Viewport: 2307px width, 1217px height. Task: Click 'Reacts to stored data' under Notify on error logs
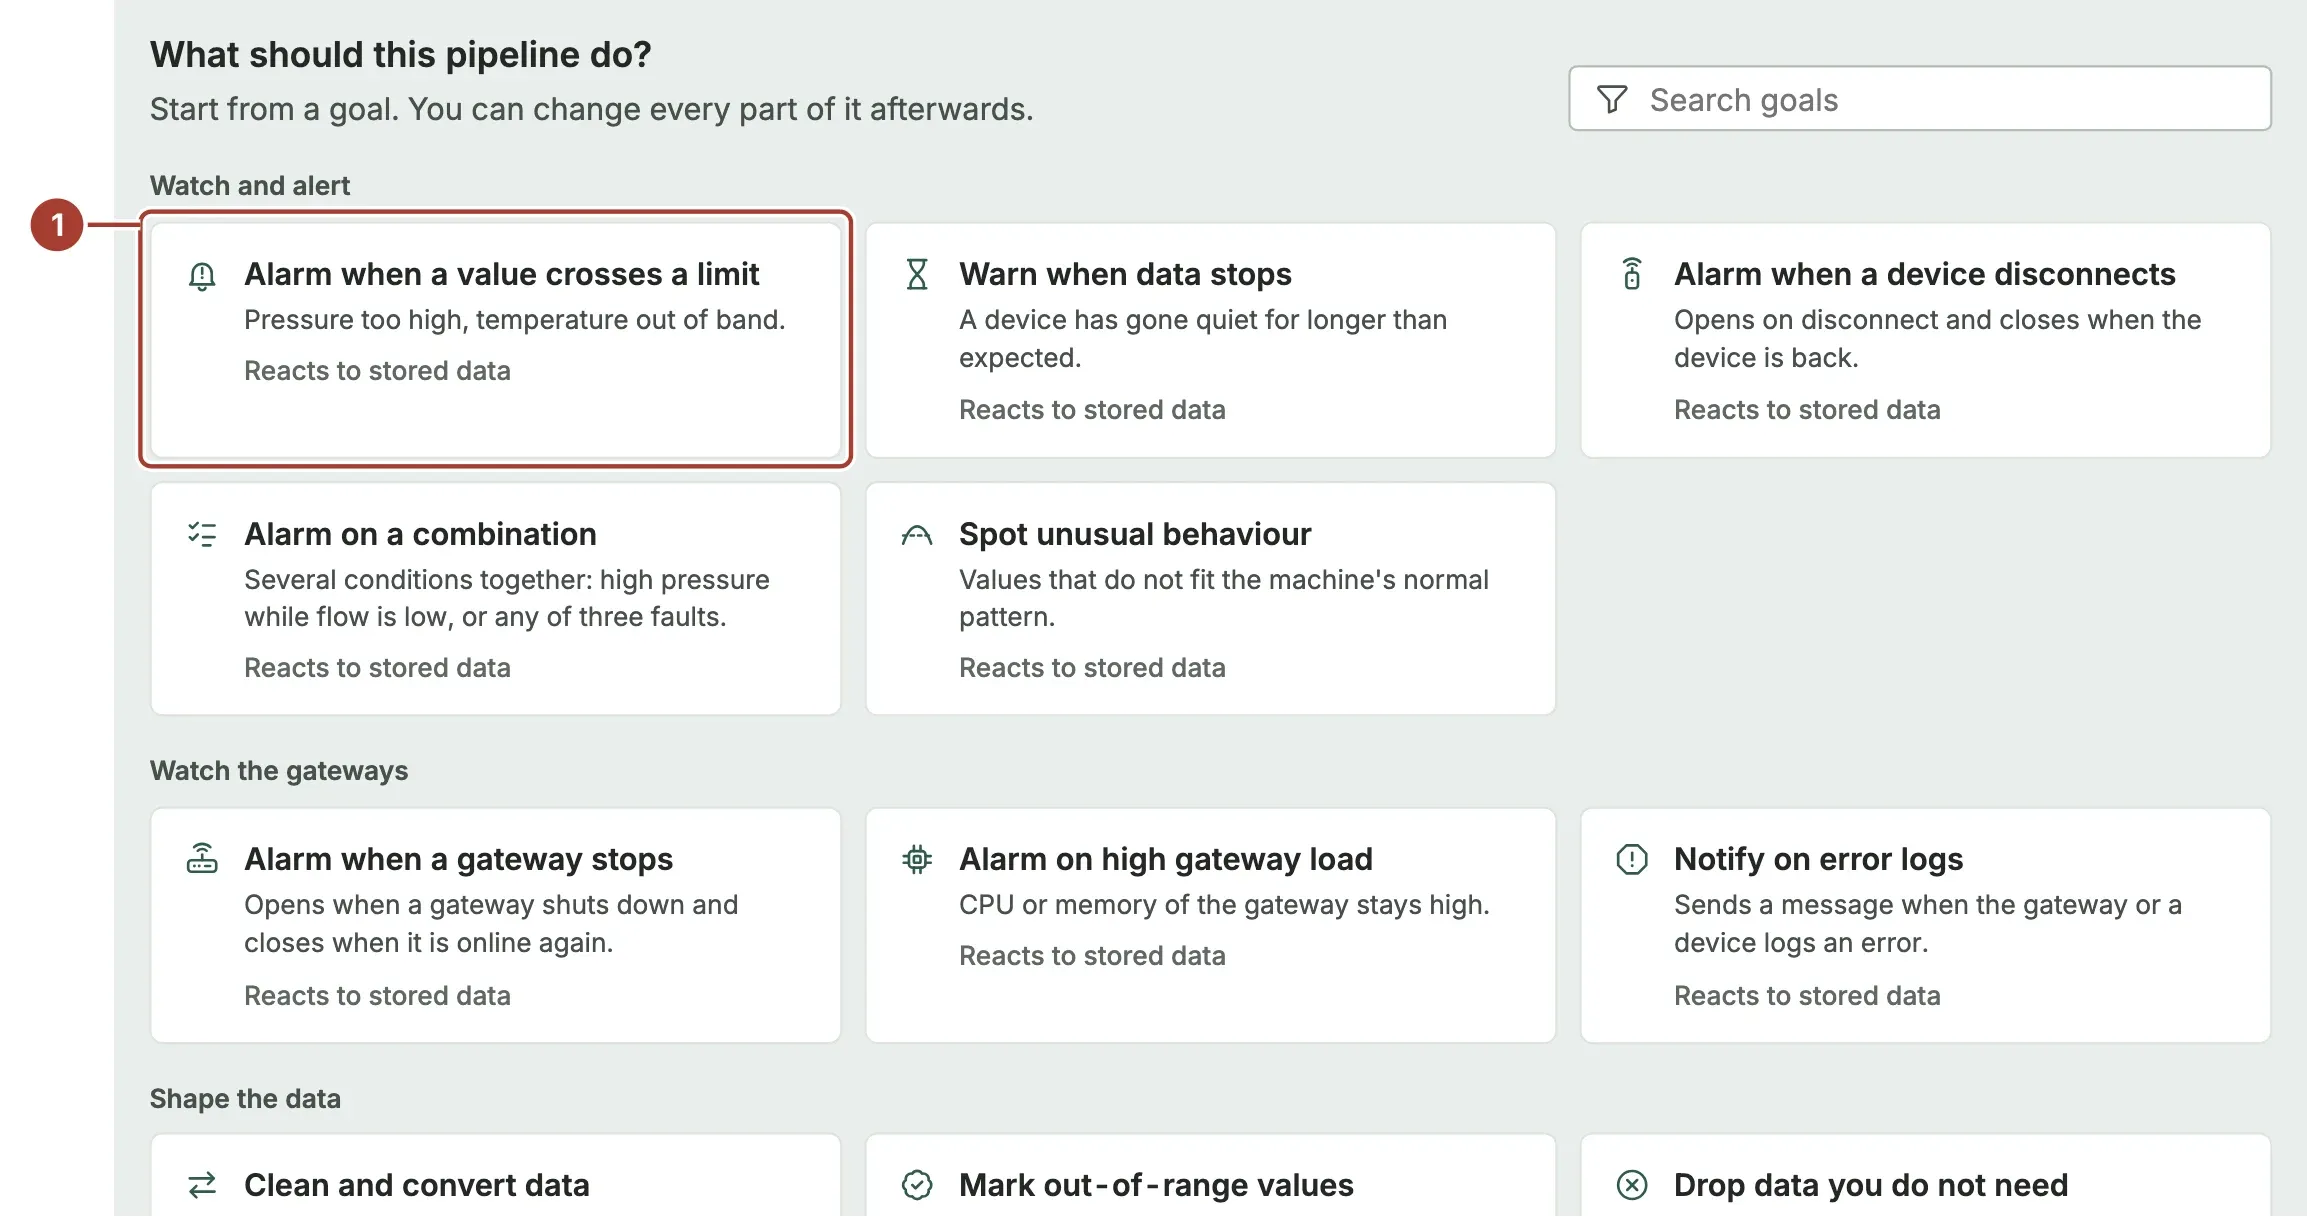1807,996
